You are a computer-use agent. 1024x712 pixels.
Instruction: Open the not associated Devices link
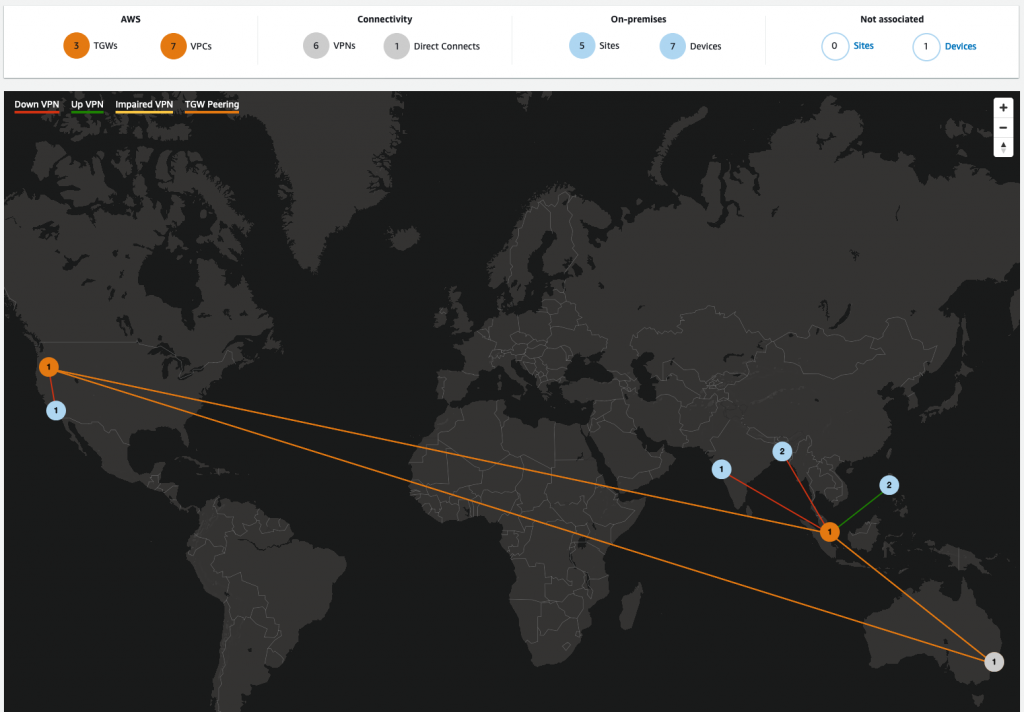(960, 46)
